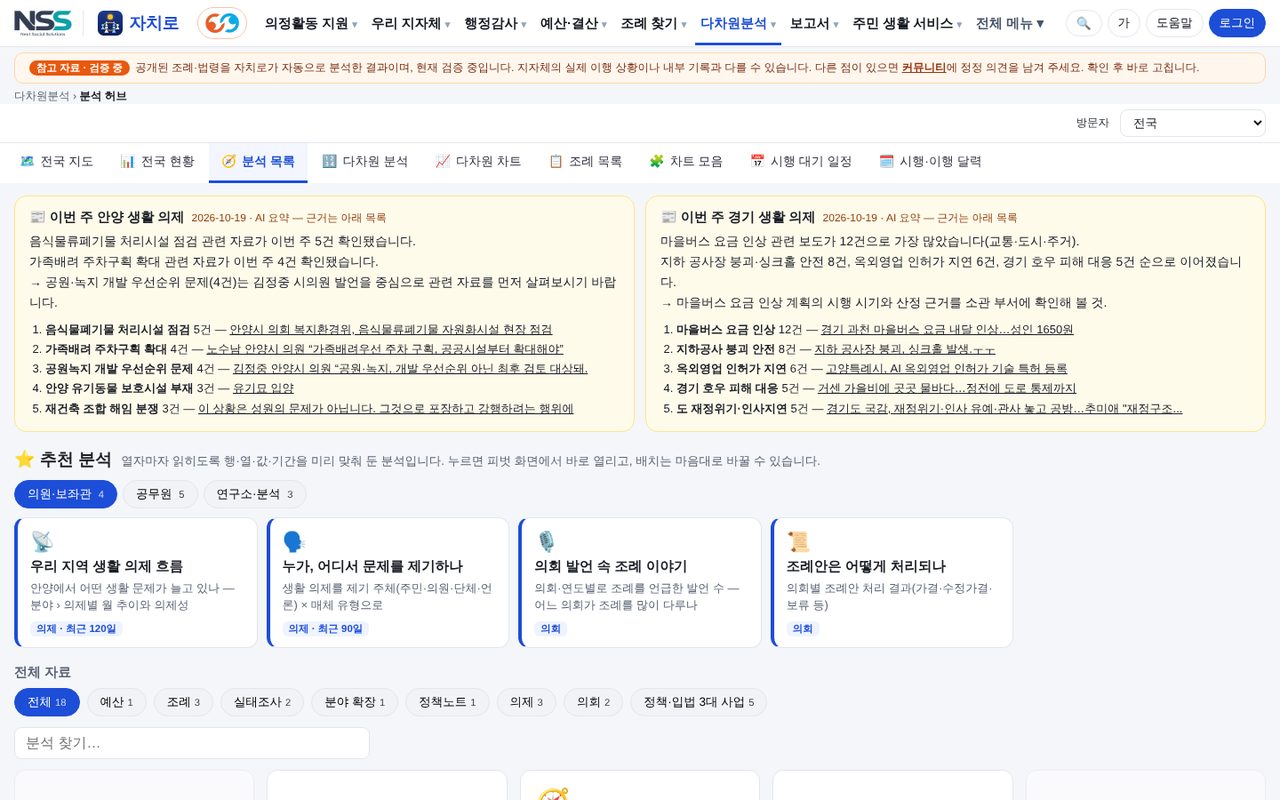Open the 보고서 dropdown

814,23
